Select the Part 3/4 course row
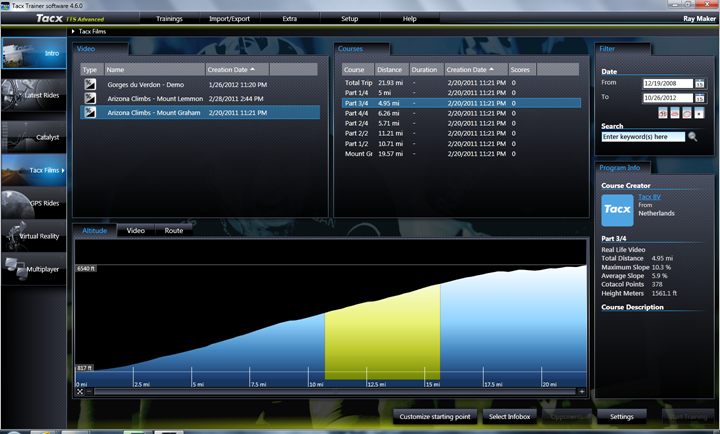This screenshot has height=434, width=720. (461, 103)
